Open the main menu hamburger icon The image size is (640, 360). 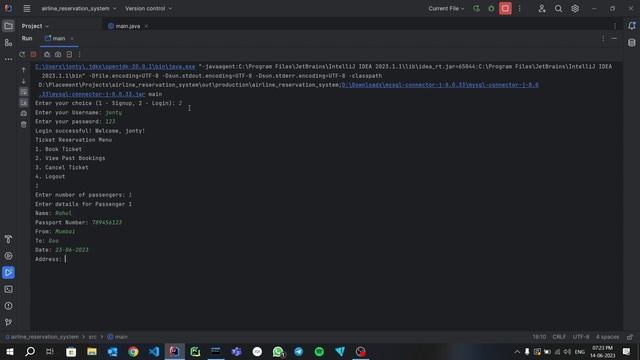27,9
